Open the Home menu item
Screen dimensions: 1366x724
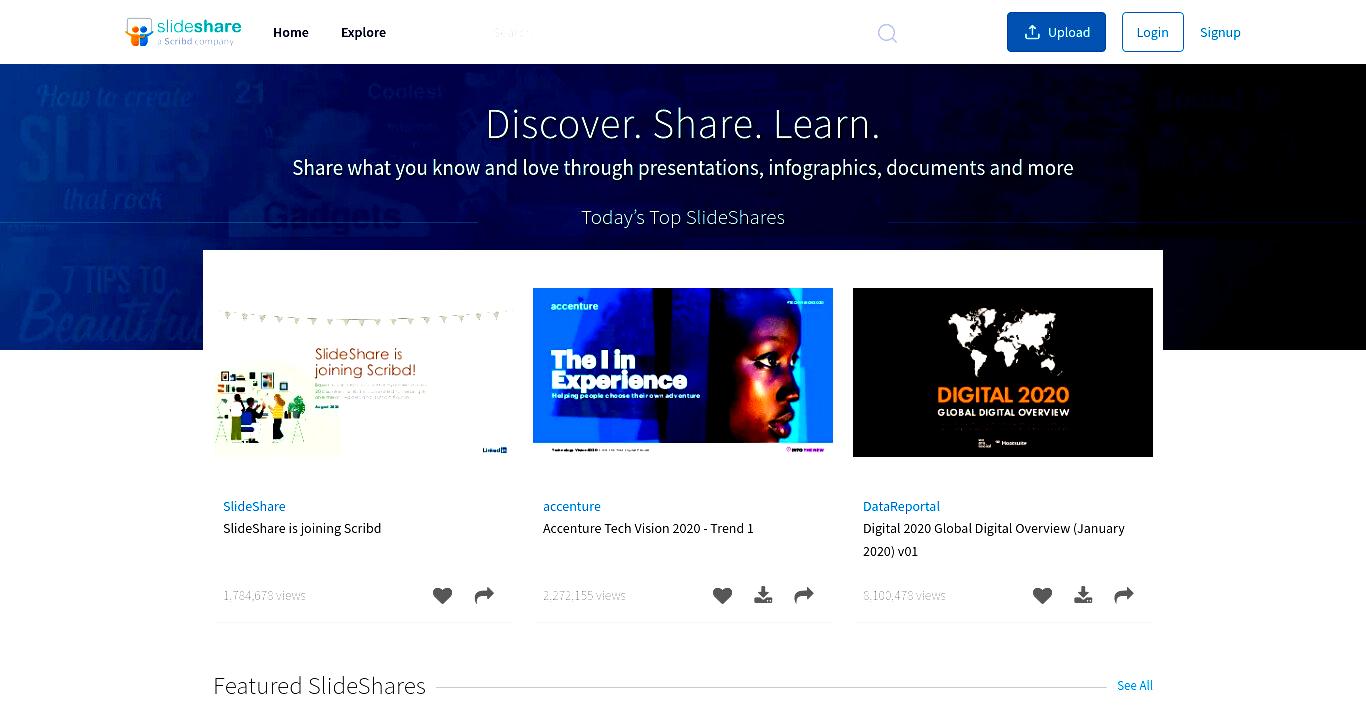click(291, 32)
